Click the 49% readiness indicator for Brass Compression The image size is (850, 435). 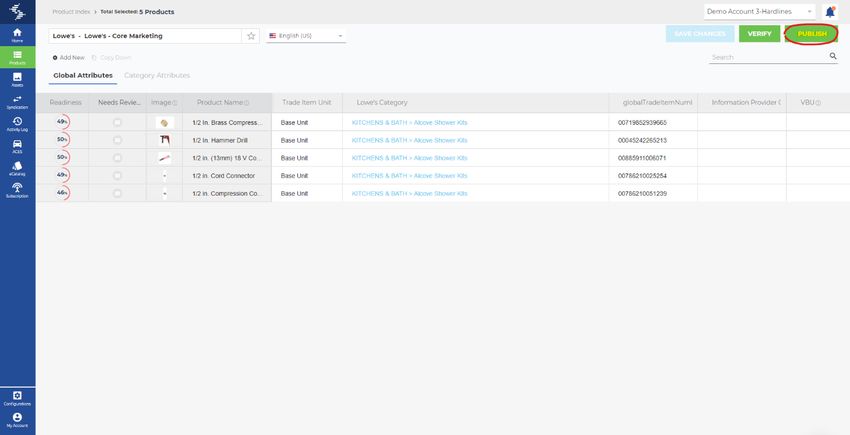pos(63,122)
